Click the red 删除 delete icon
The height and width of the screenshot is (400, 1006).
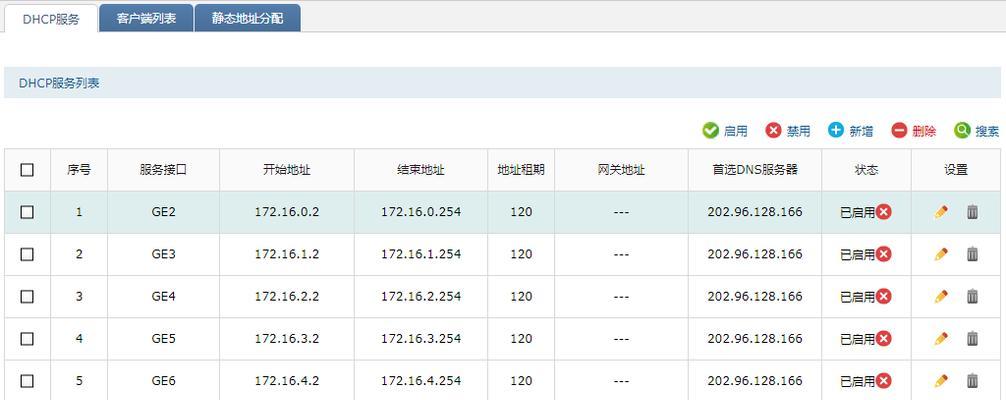tap(899, 131)
